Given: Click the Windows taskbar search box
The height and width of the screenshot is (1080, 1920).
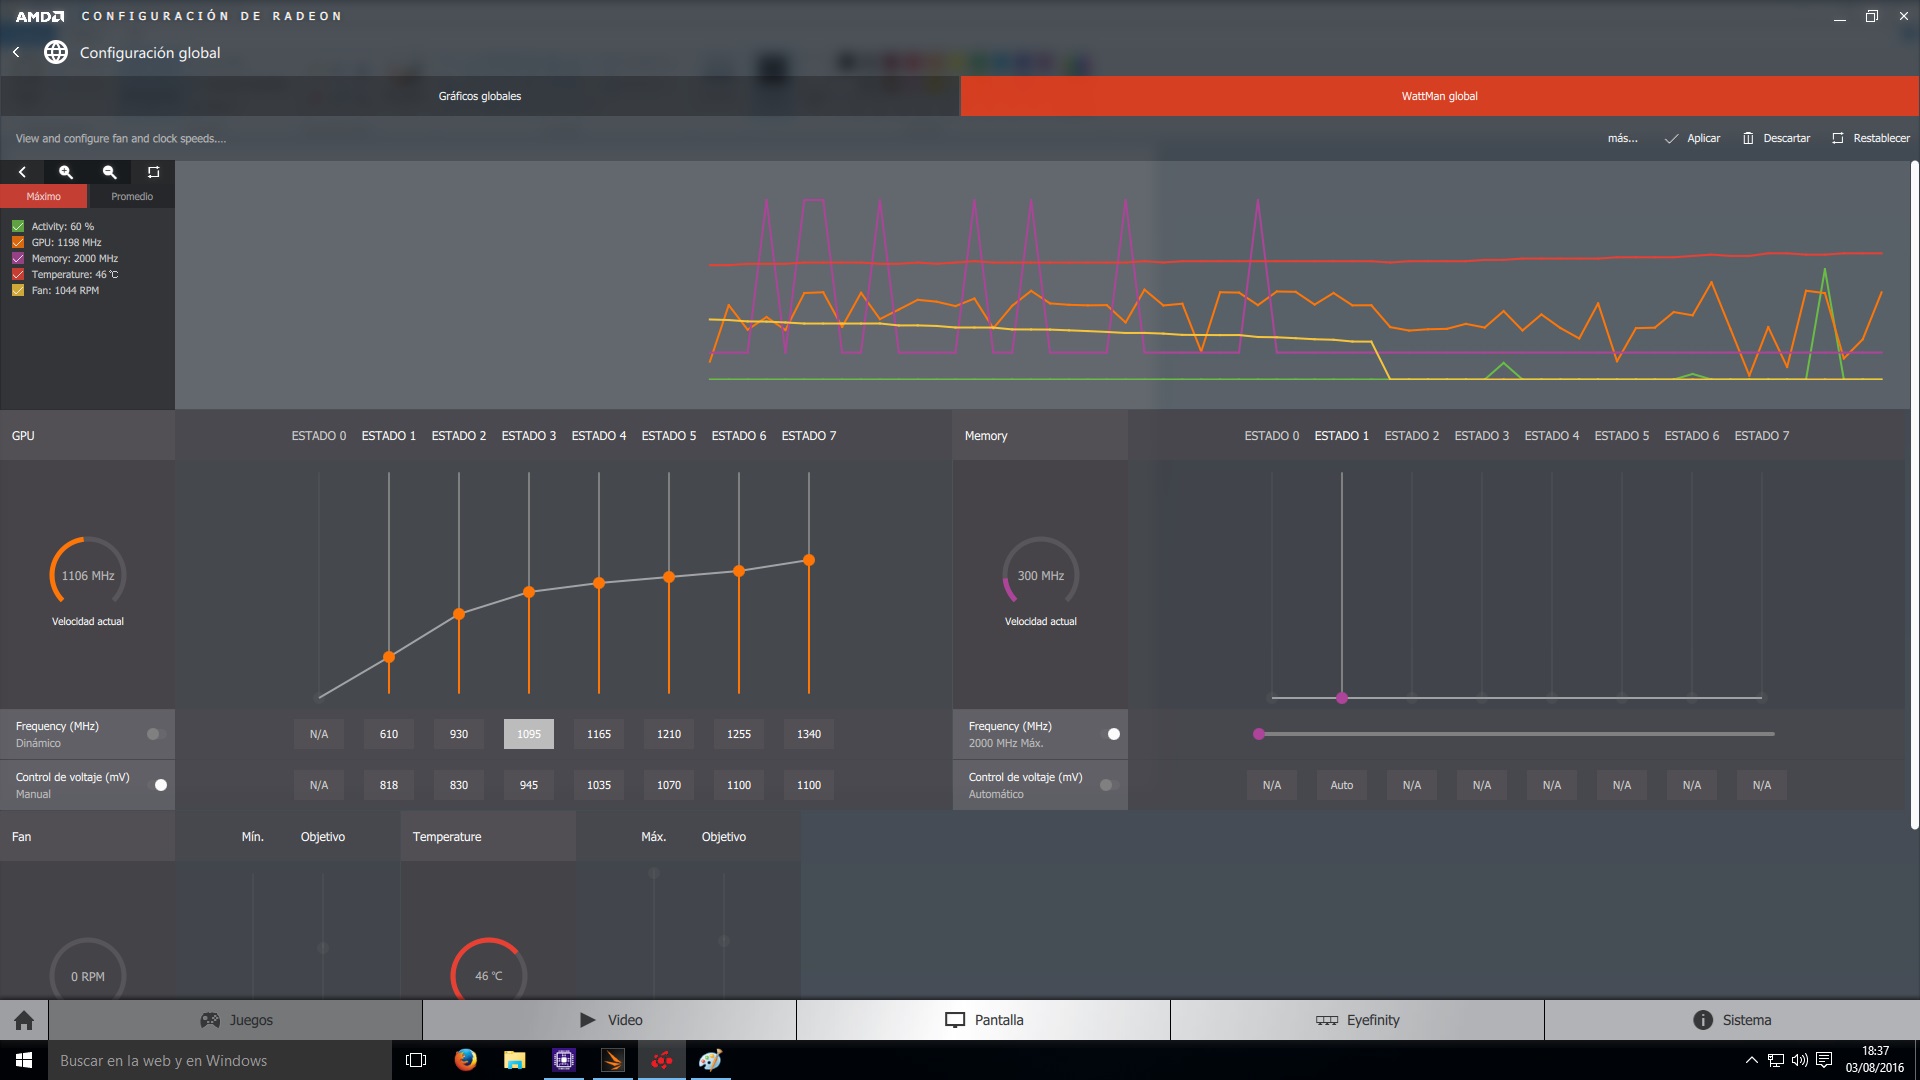Looking at the screenshot, I should (220, 1060).
